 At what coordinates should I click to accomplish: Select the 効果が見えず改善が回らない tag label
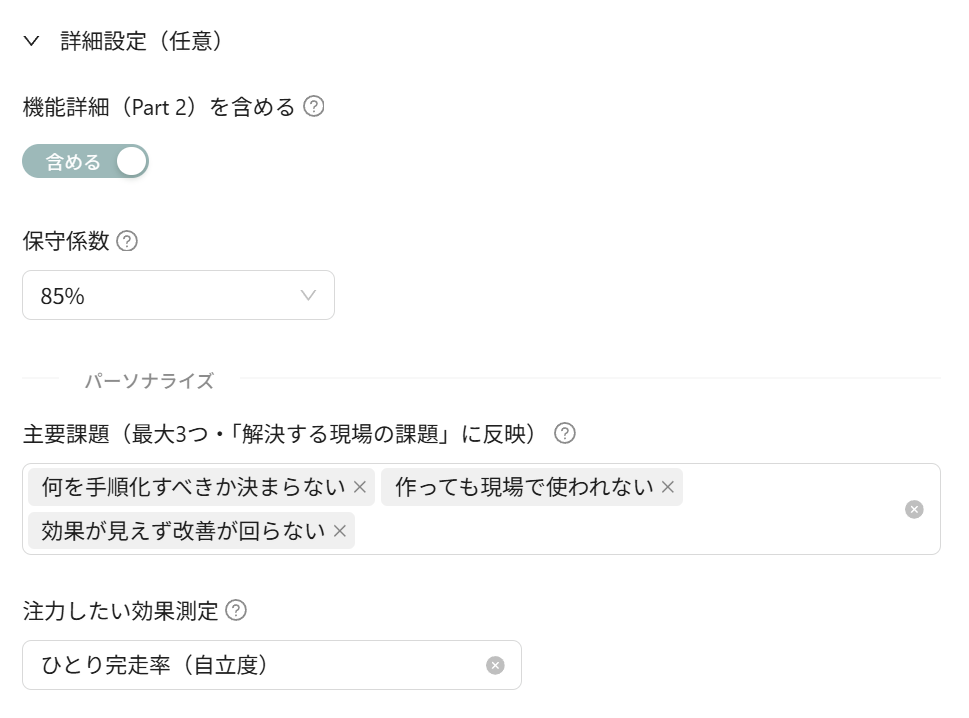pos(183,531)
